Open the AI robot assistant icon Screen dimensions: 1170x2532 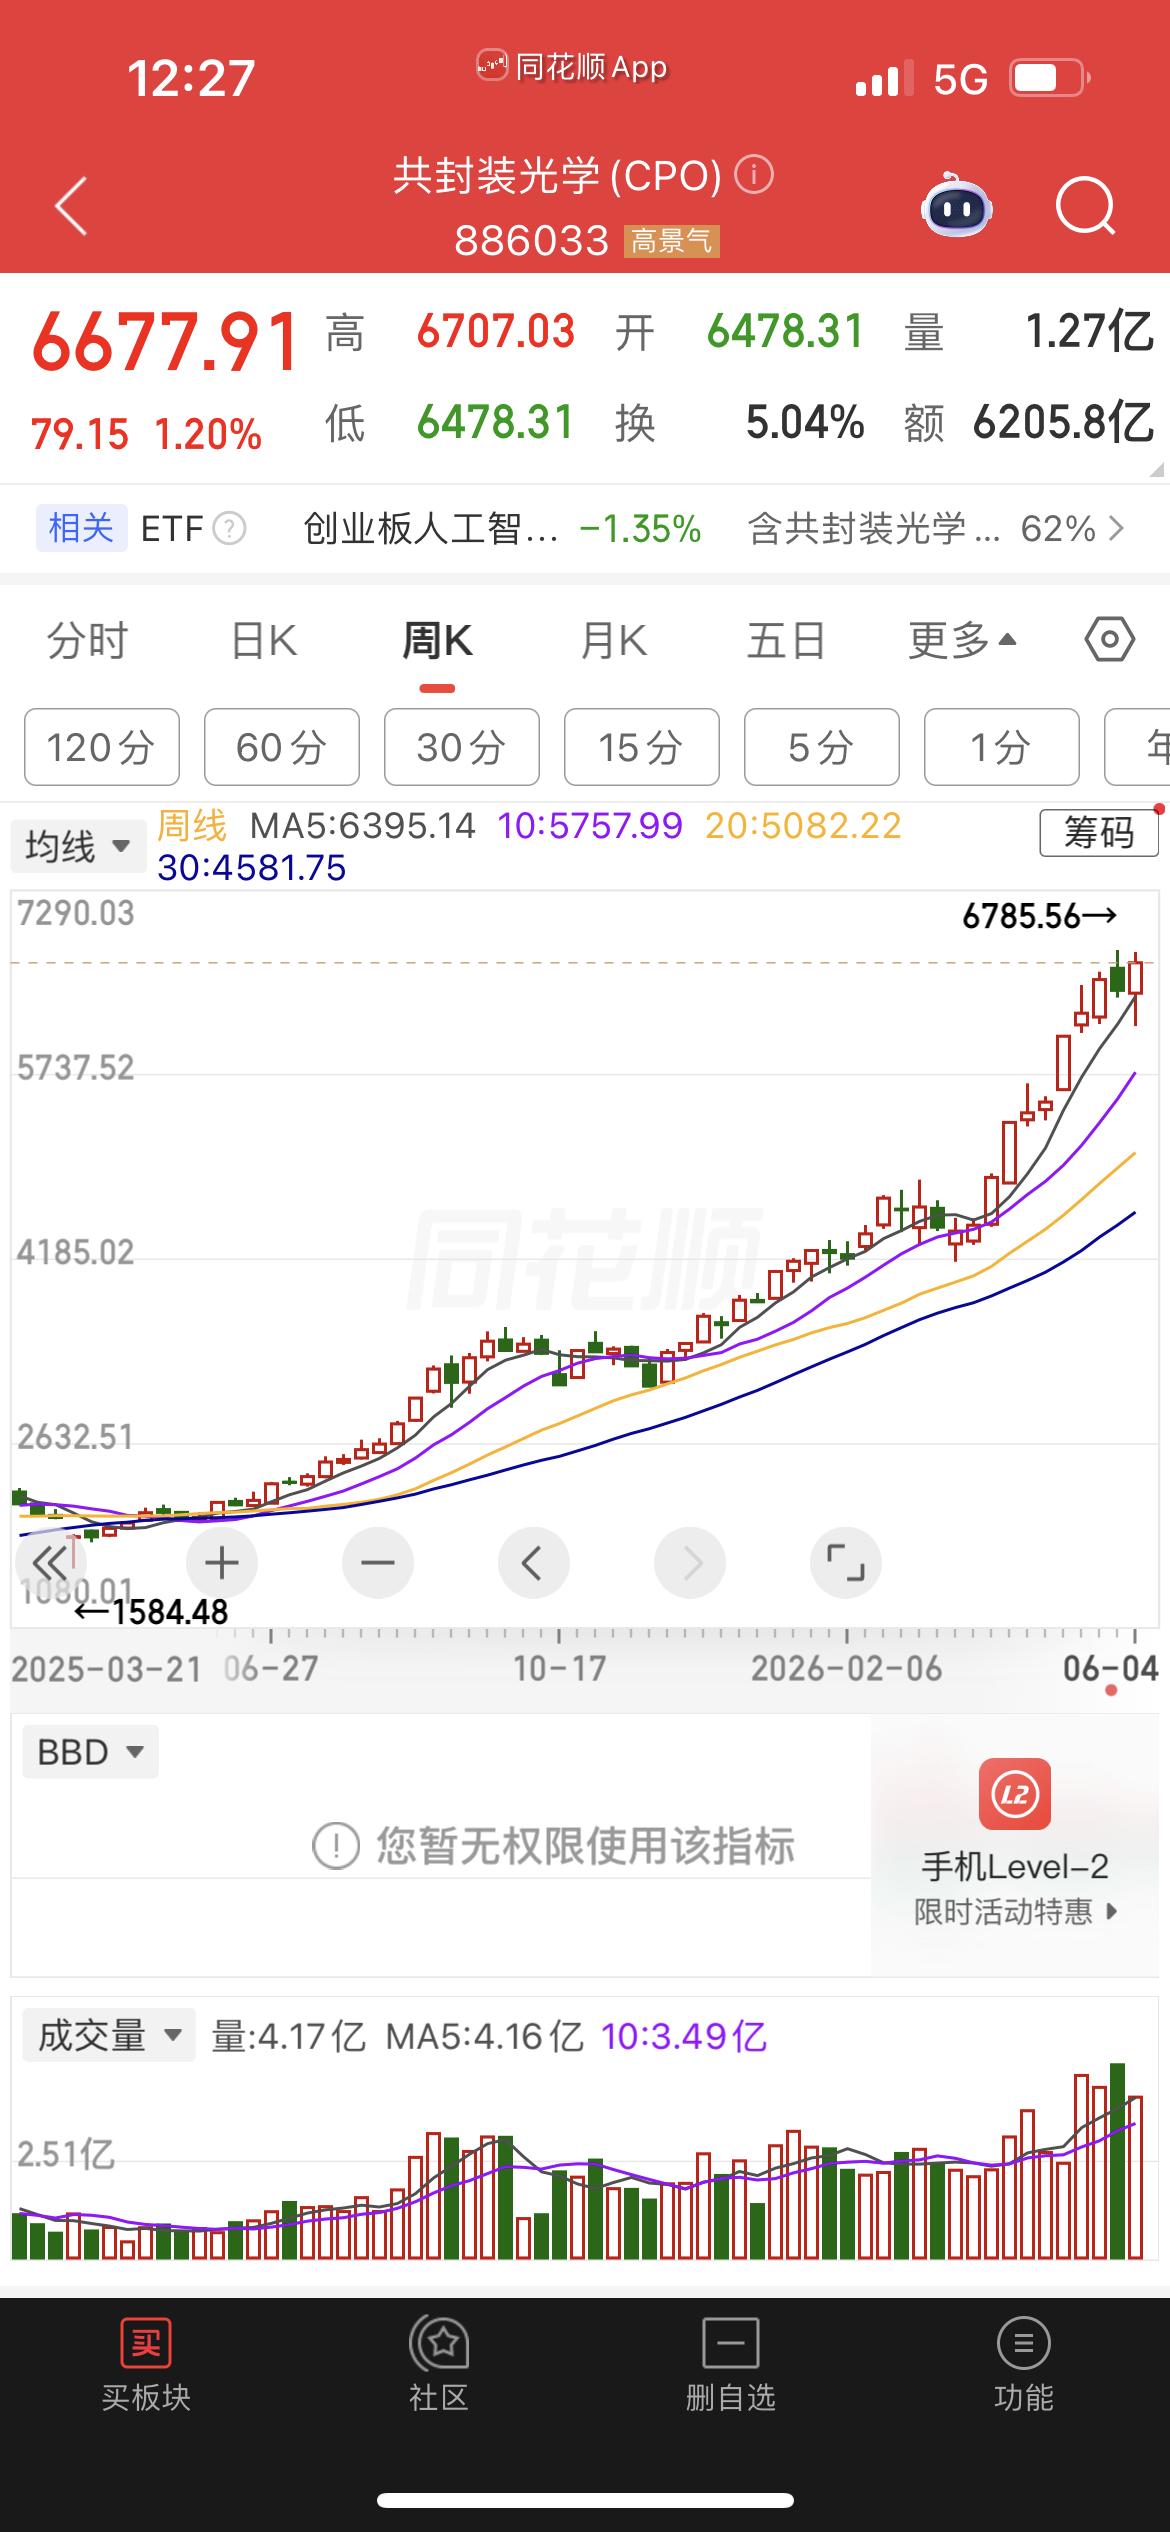(957, 206)
